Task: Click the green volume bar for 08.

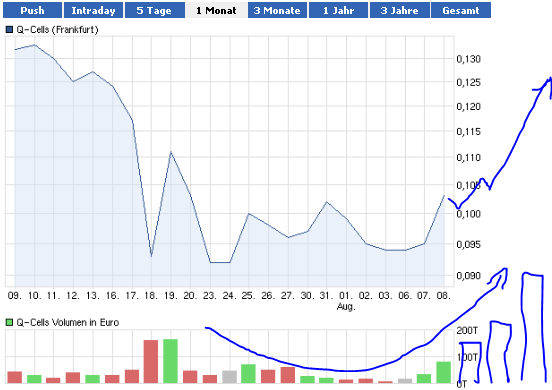Action: (x=444, y=372)
